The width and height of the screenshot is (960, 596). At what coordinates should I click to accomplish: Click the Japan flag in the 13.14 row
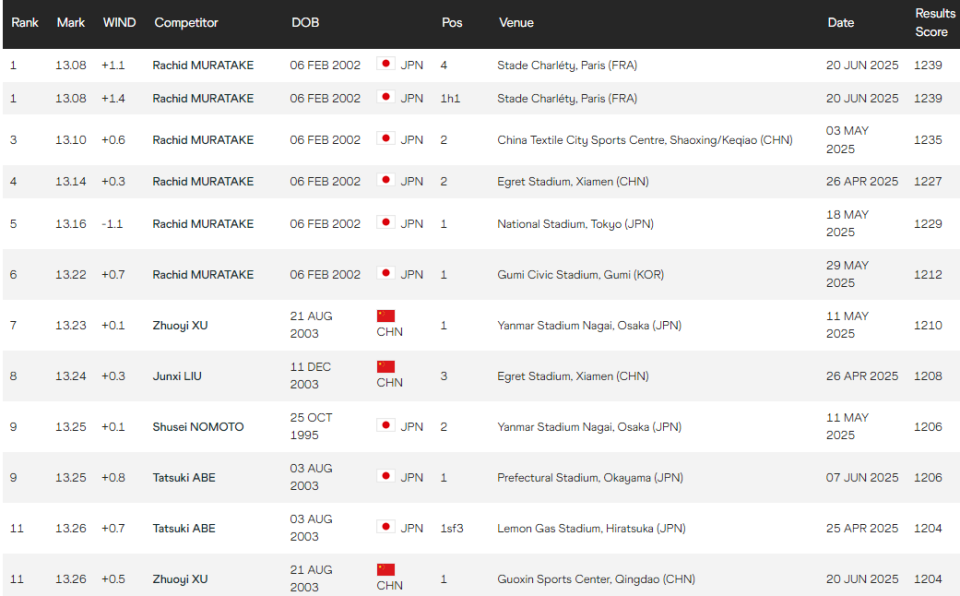pos(386,180)
